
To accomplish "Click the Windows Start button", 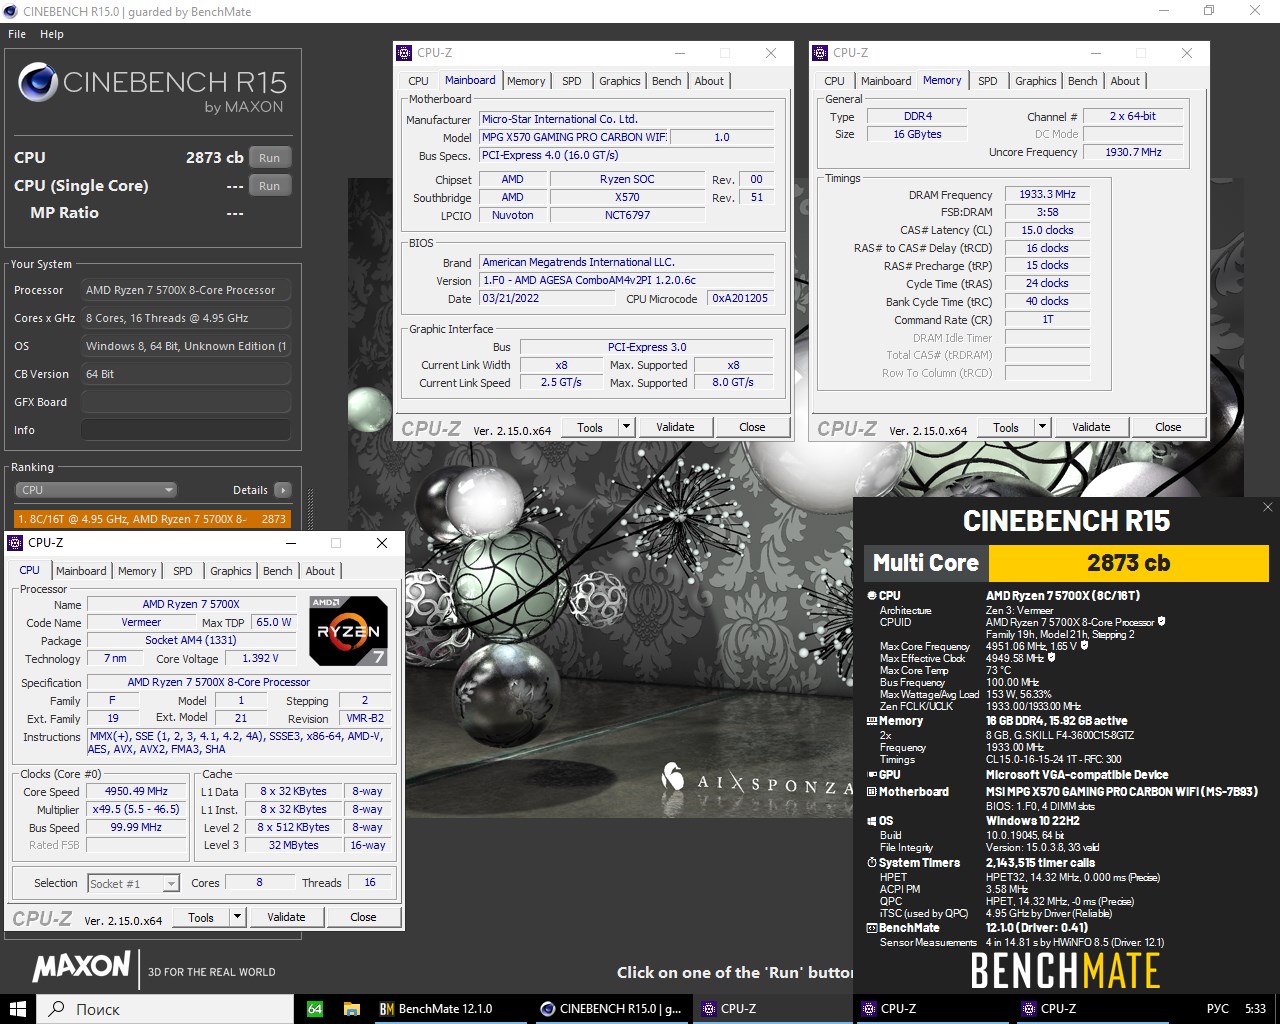I will point(17,1008).
